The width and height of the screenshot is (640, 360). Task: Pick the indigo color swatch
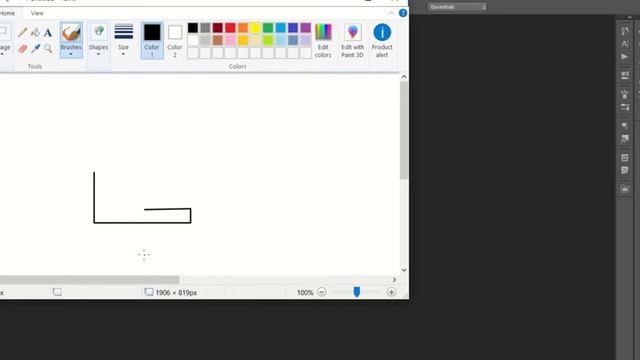[293, 28]
